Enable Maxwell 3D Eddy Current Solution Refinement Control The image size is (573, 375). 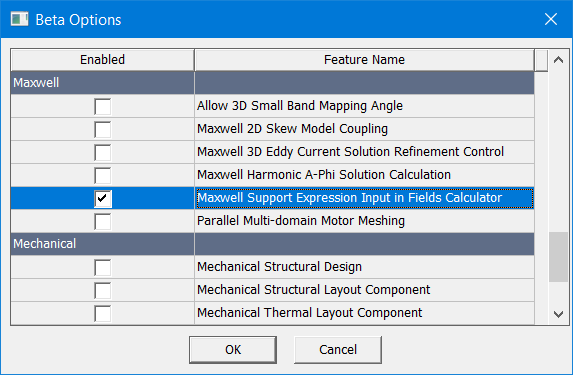102,152
